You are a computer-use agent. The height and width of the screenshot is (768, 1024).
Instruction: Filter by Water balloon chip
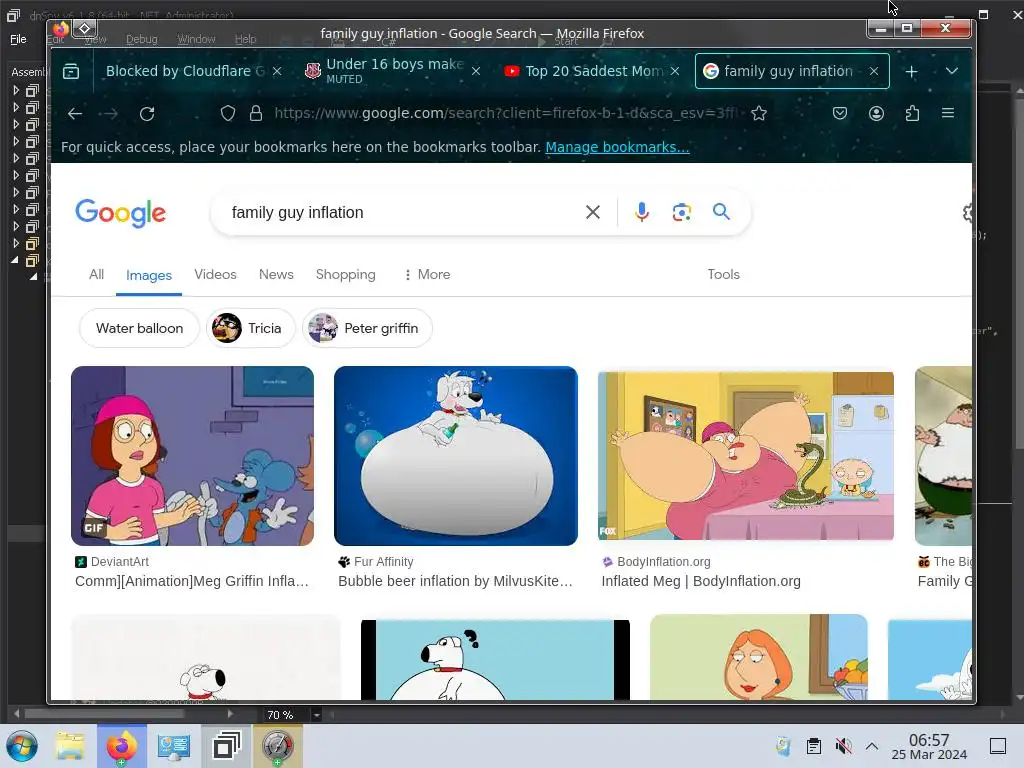pos(139,328)
